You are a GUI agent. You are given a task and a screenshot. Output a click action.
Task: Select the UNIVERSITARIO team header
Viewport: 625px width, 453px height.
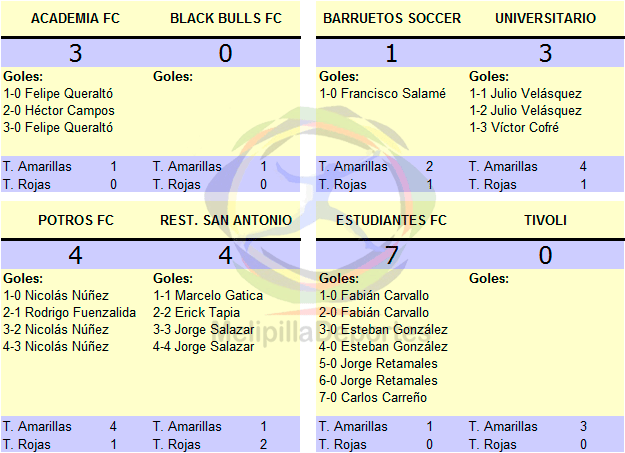click(545, 18)
